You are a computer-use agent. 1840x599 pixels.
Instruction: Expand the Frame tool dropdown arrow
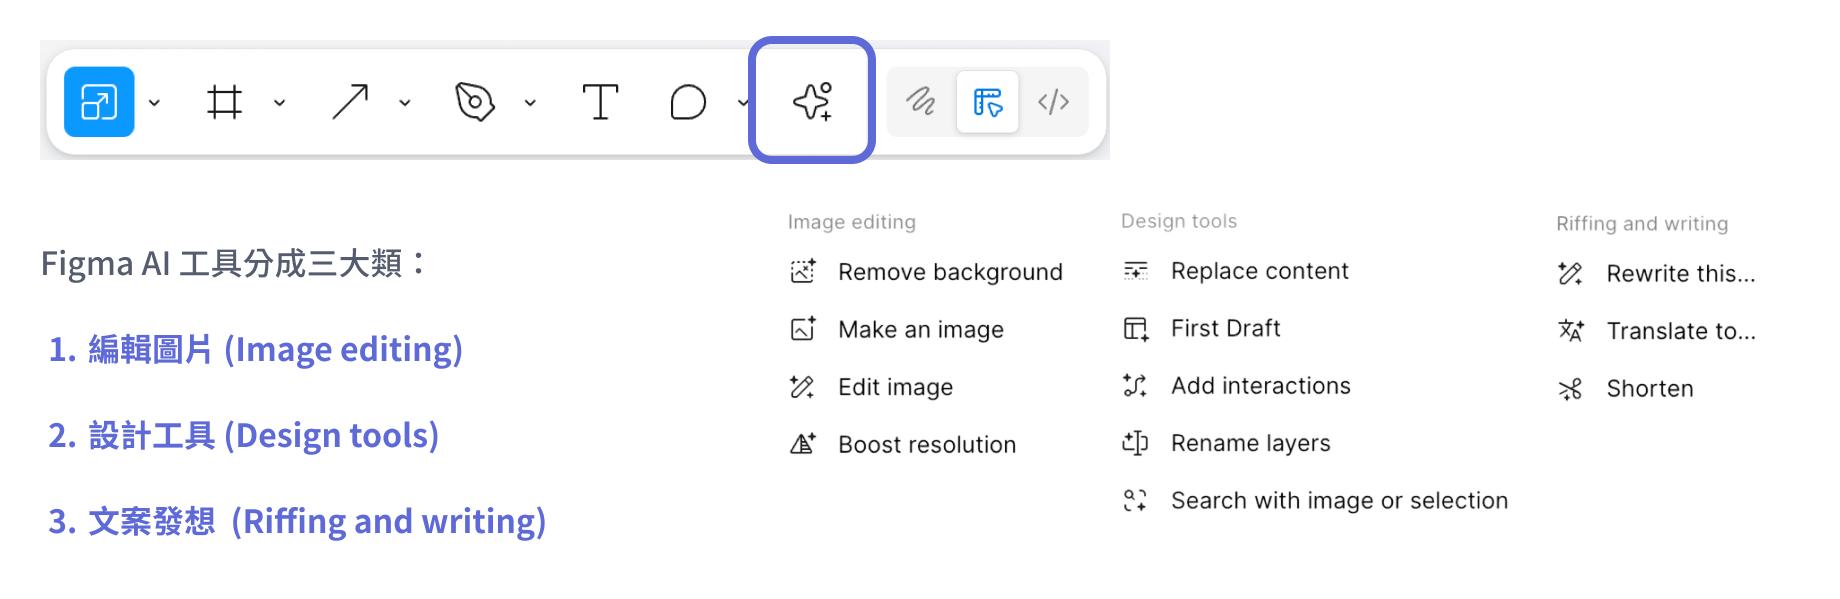click(280, 103)
